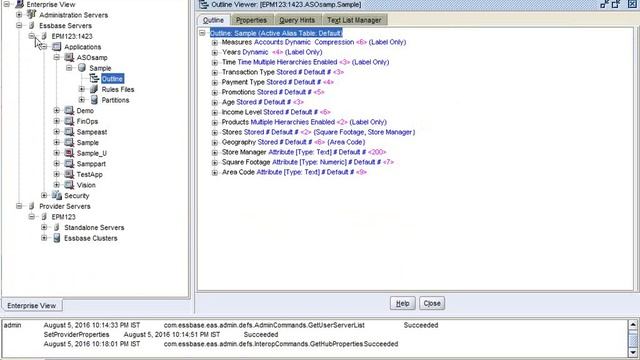Open the Text List Manager tab

click(354, 20)
